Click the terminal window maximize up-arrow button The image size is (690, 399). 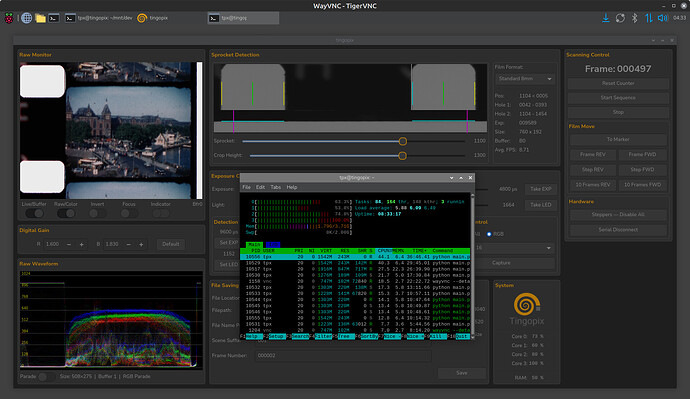(x=461, y=178)
